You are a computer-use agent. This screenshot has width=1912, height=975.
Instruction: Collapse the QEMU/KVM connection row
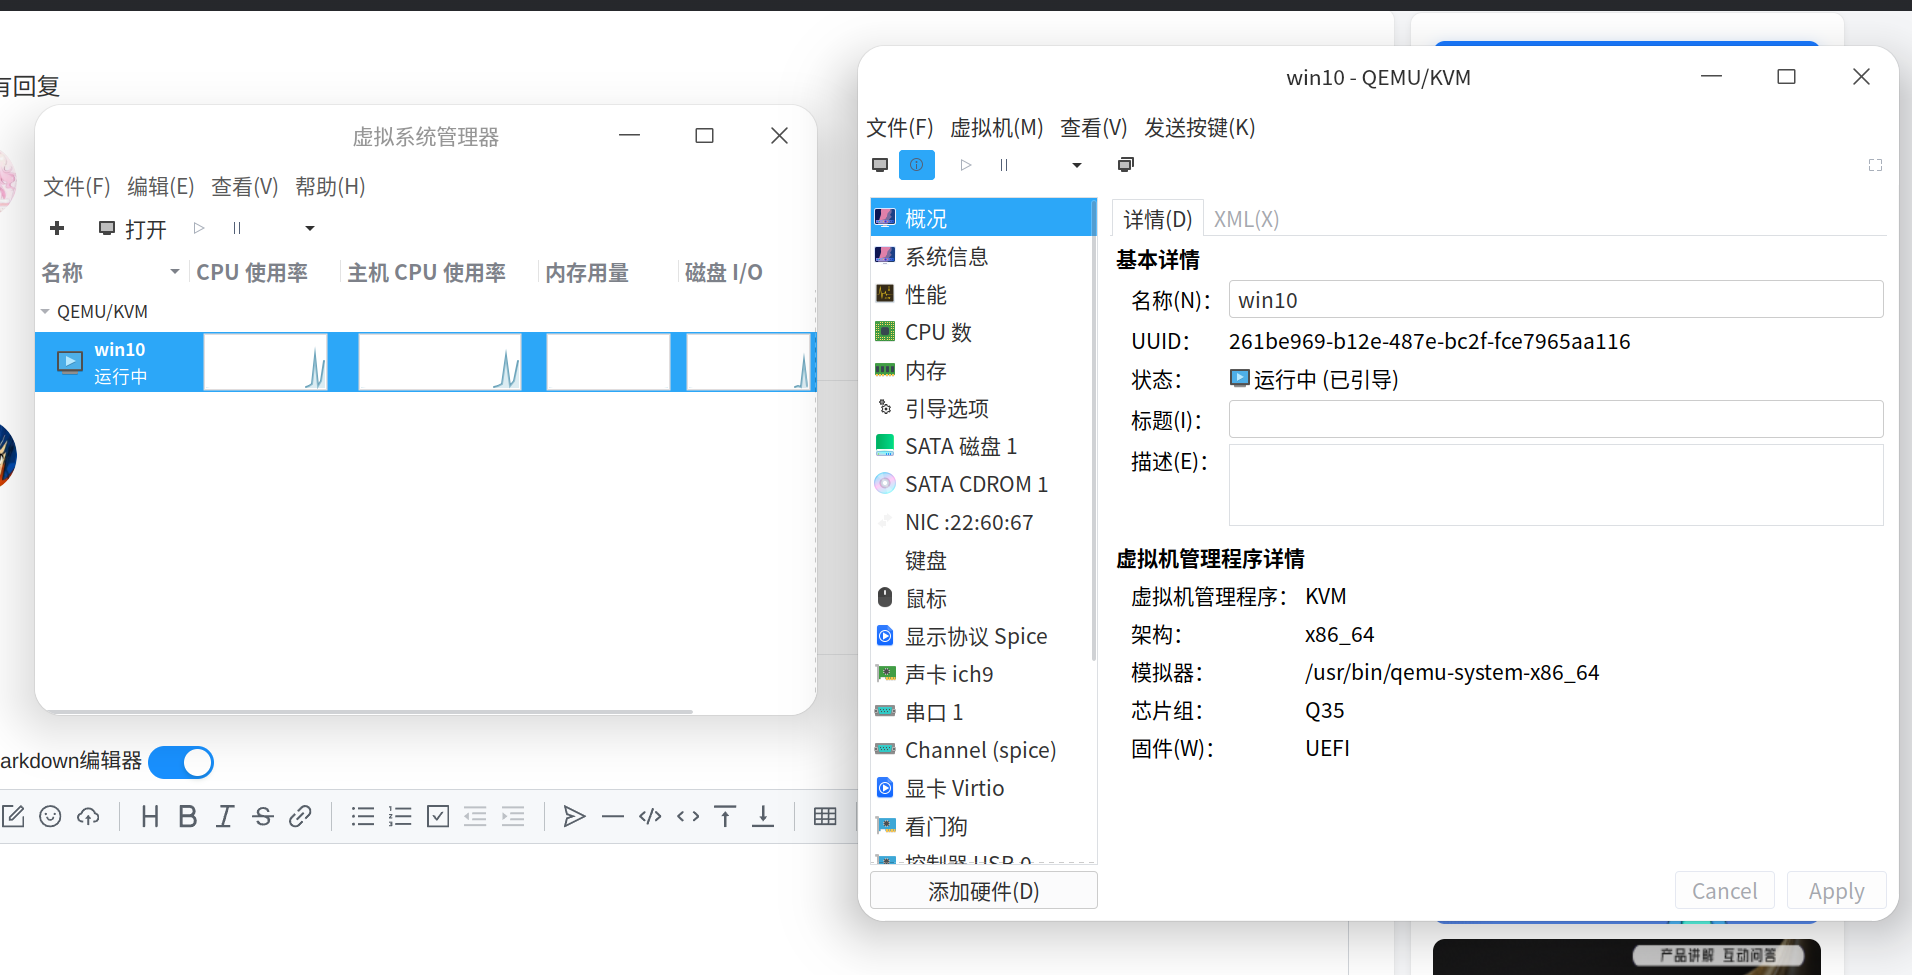[45, 312]
